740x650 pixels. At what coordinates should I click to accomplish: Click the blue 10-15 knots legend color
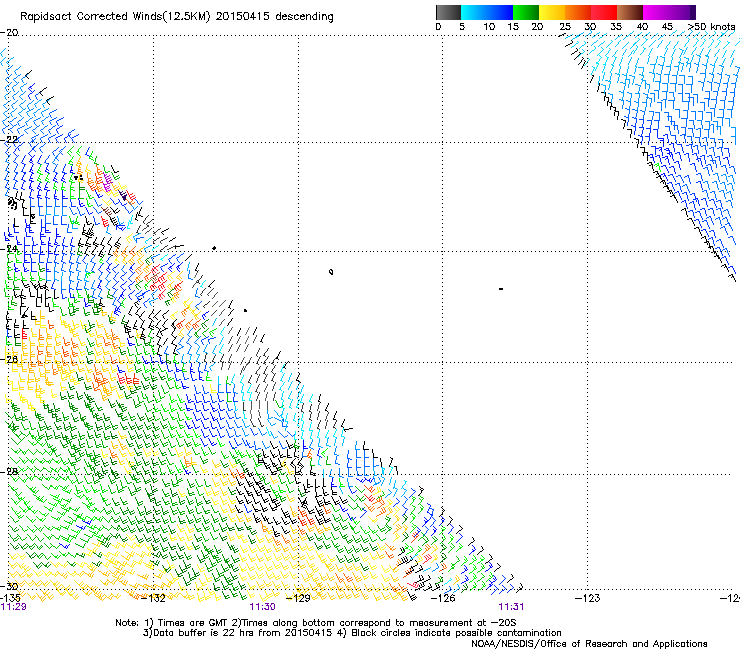point(500,12)
